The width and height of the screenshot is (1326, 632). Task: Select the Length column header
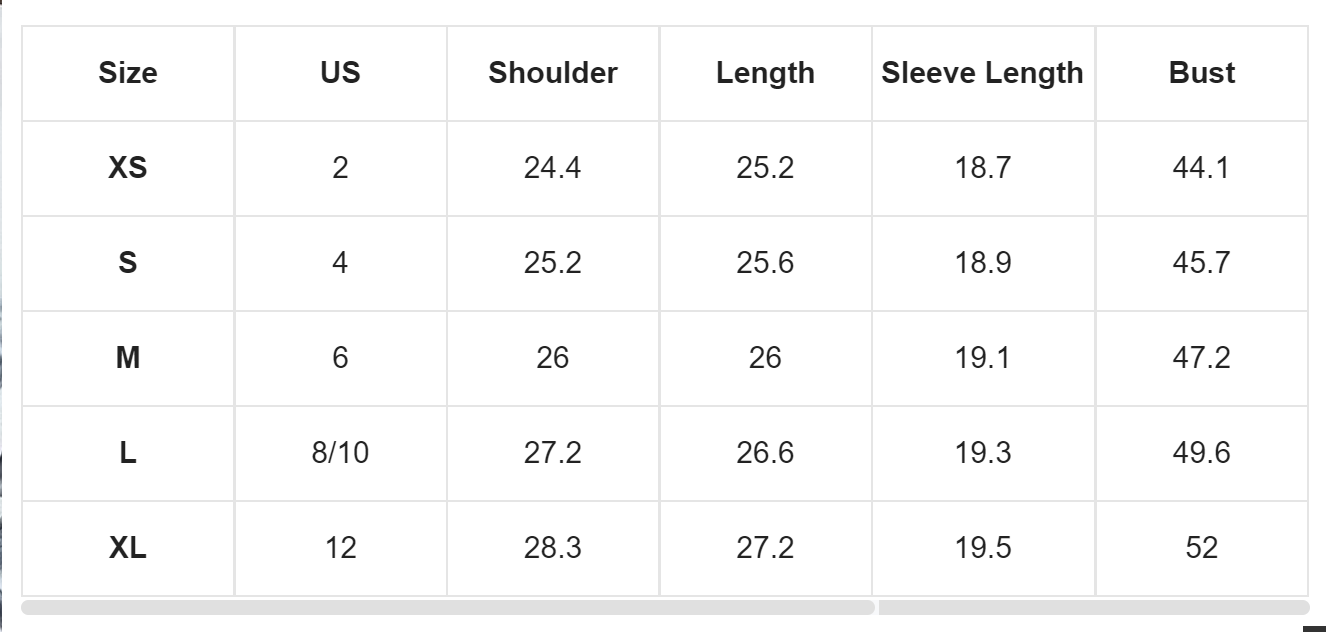(765, 73)
